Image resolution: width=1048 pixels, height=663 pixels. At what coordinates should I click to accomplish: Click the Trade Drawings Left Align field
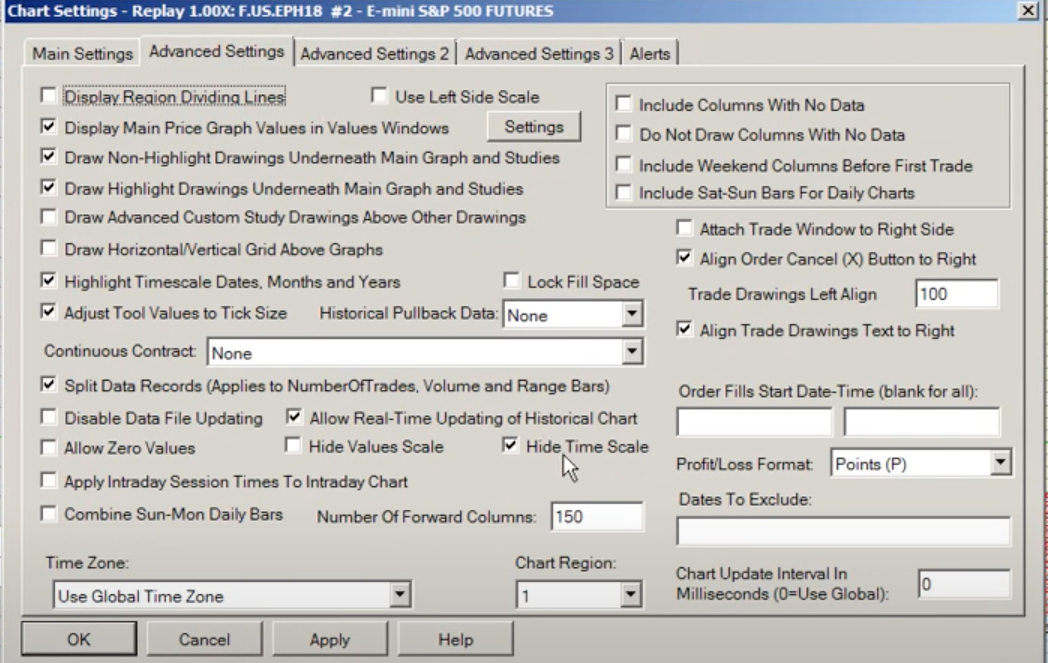pyautogui.click(x=956, y=294)
